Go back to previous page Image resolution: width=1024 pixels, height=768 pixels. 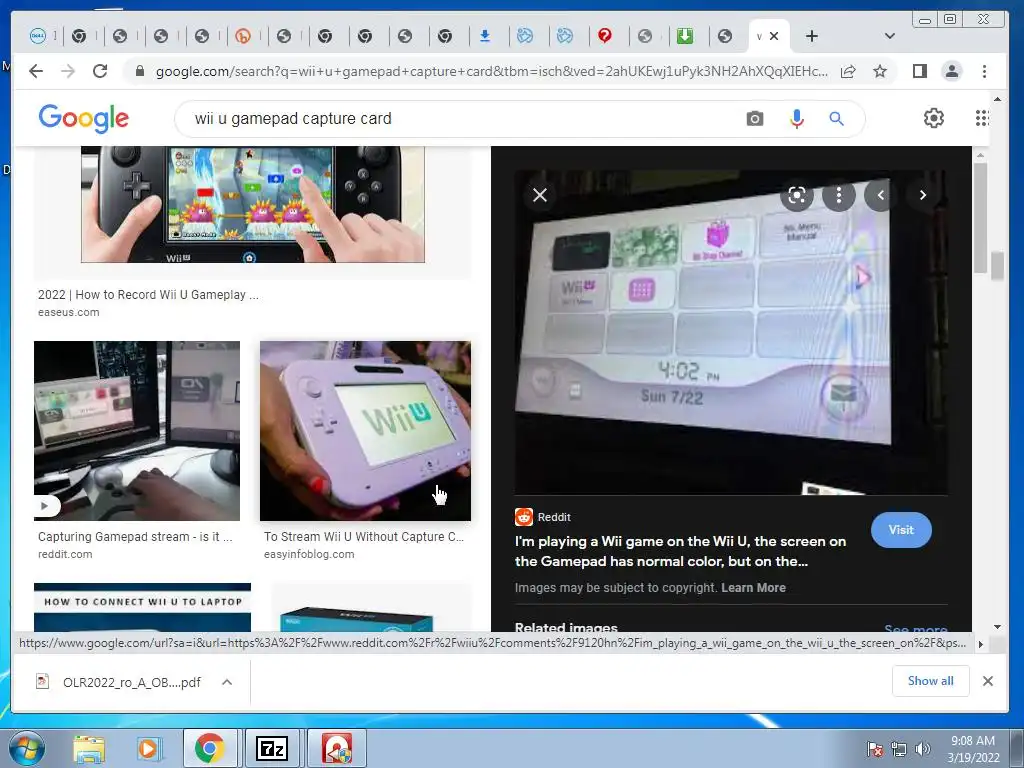[x=36, y=71]
